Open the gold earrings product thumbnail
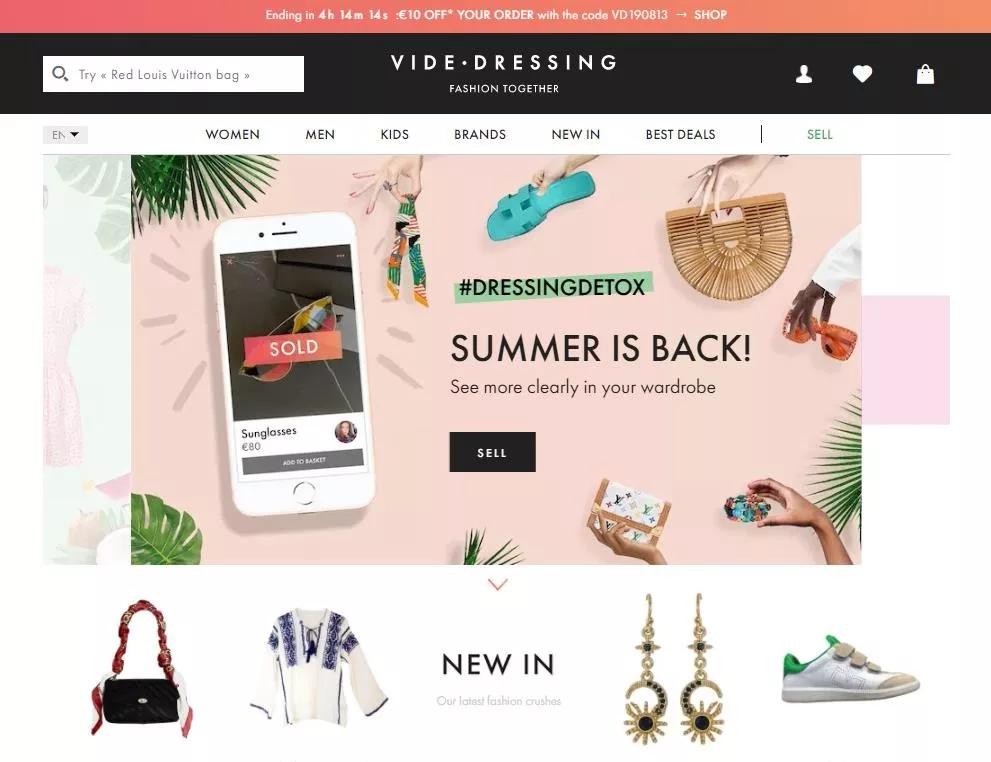The image size is (991, 762). (674, 668)
